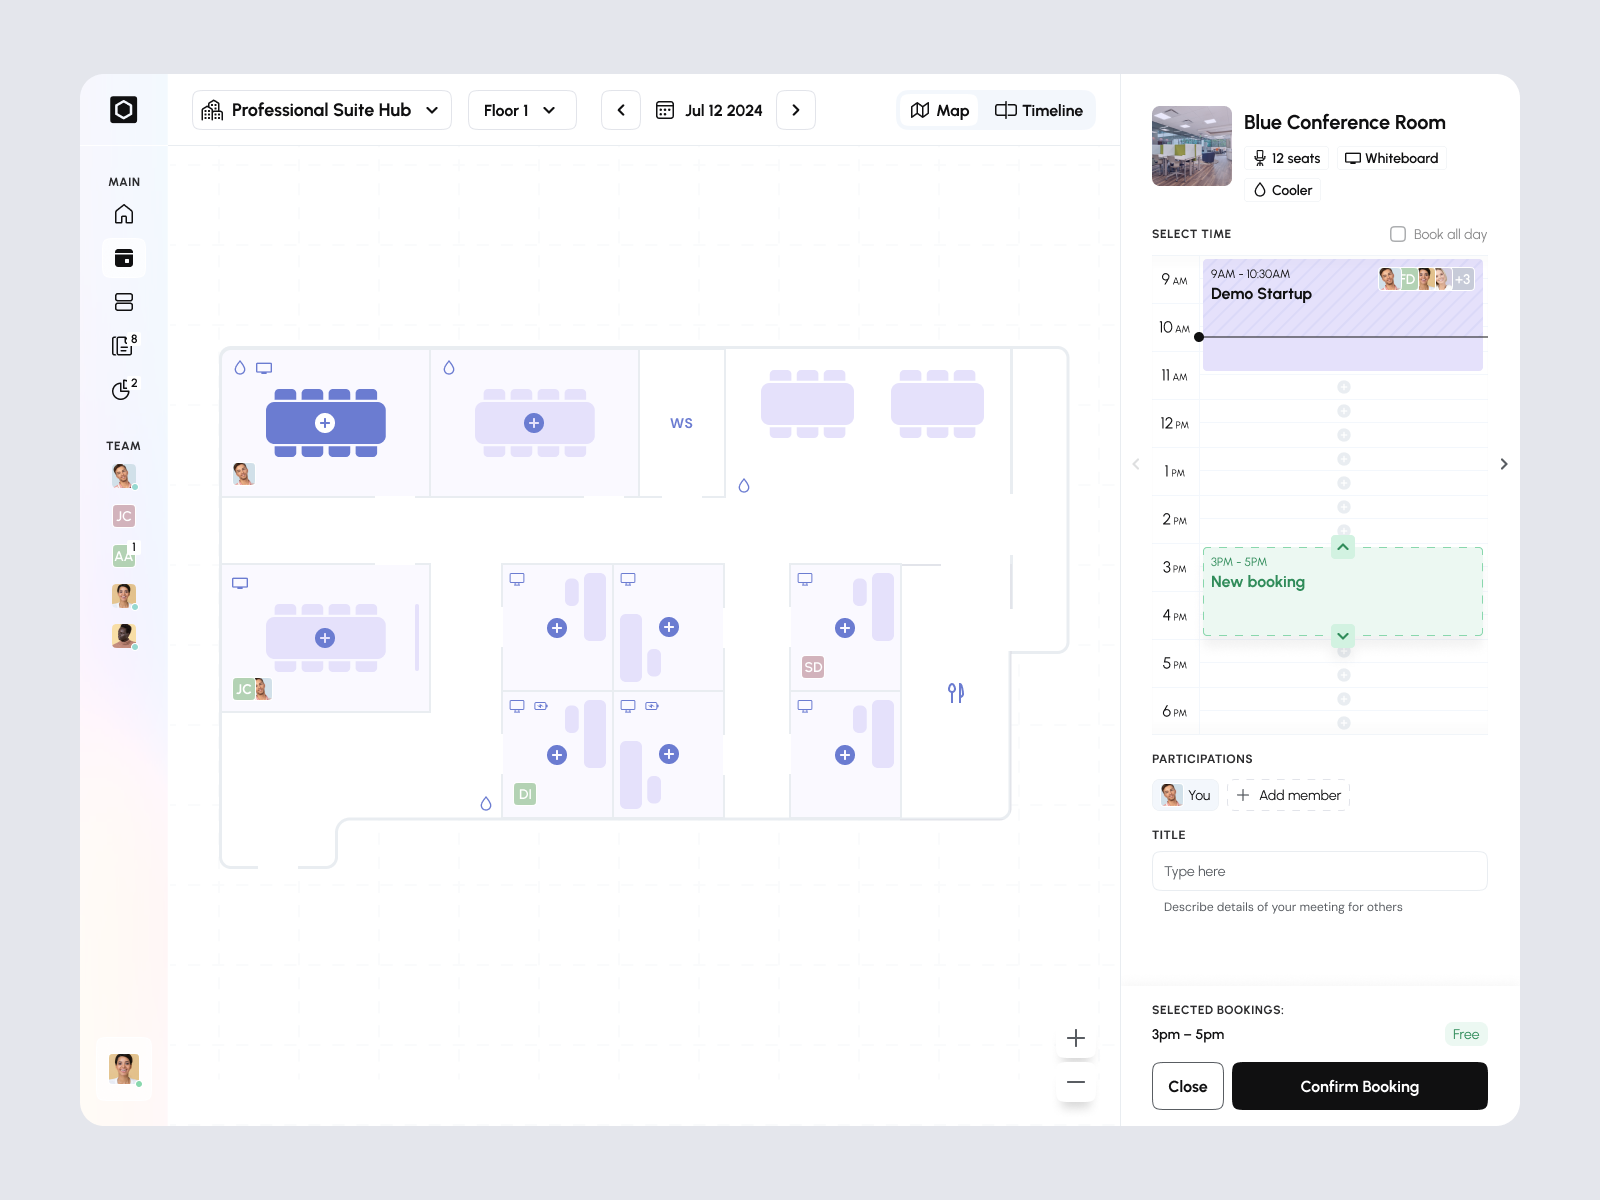Click the Confirm Booking button

tap(1359, 1086)
